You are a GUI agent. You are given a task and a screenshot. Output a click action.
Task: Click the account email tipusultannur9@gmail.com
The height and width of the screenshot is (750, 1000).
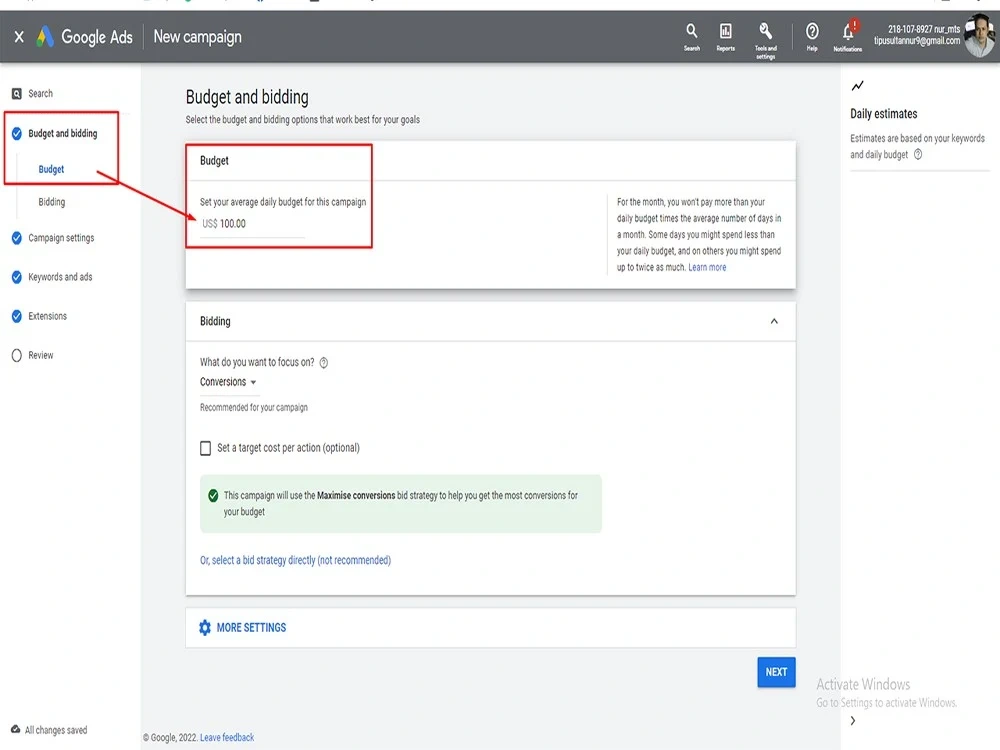click(x=916, y=41)
